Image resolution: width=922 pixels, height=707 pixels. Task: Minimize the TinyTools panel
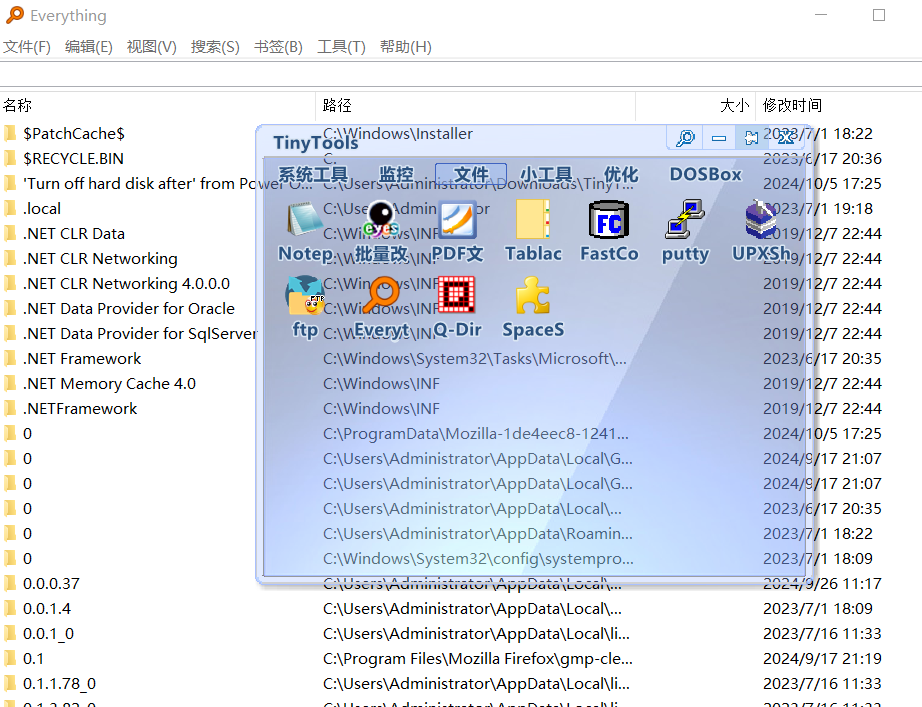[x=719, y=138]
